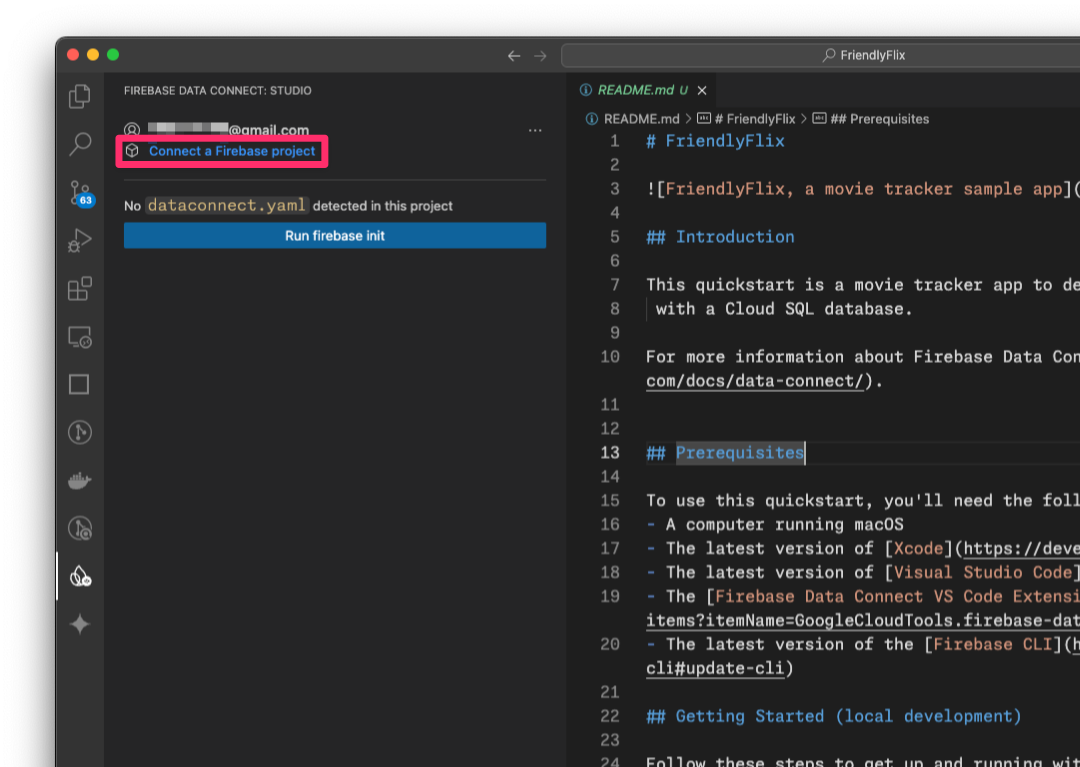This screenshot has height=767, width=1080.
Task: Open the Gemini sparkle icon view
Action: (80, 625)
